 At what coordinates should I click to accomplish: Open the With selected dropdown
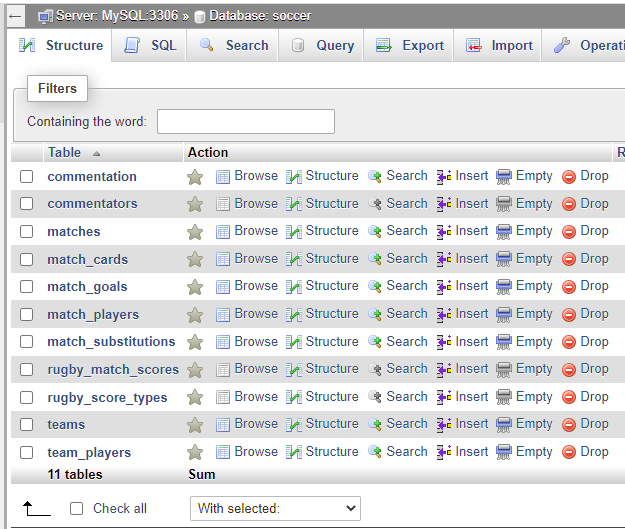pos(275,508)
